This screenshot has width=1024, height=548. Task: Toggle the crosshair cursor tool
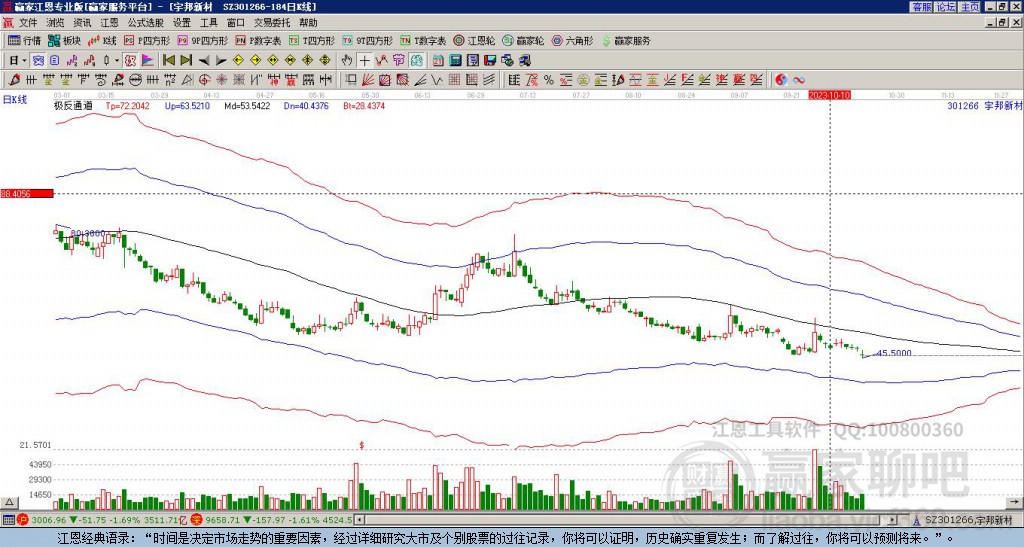[x=364, y=61]
